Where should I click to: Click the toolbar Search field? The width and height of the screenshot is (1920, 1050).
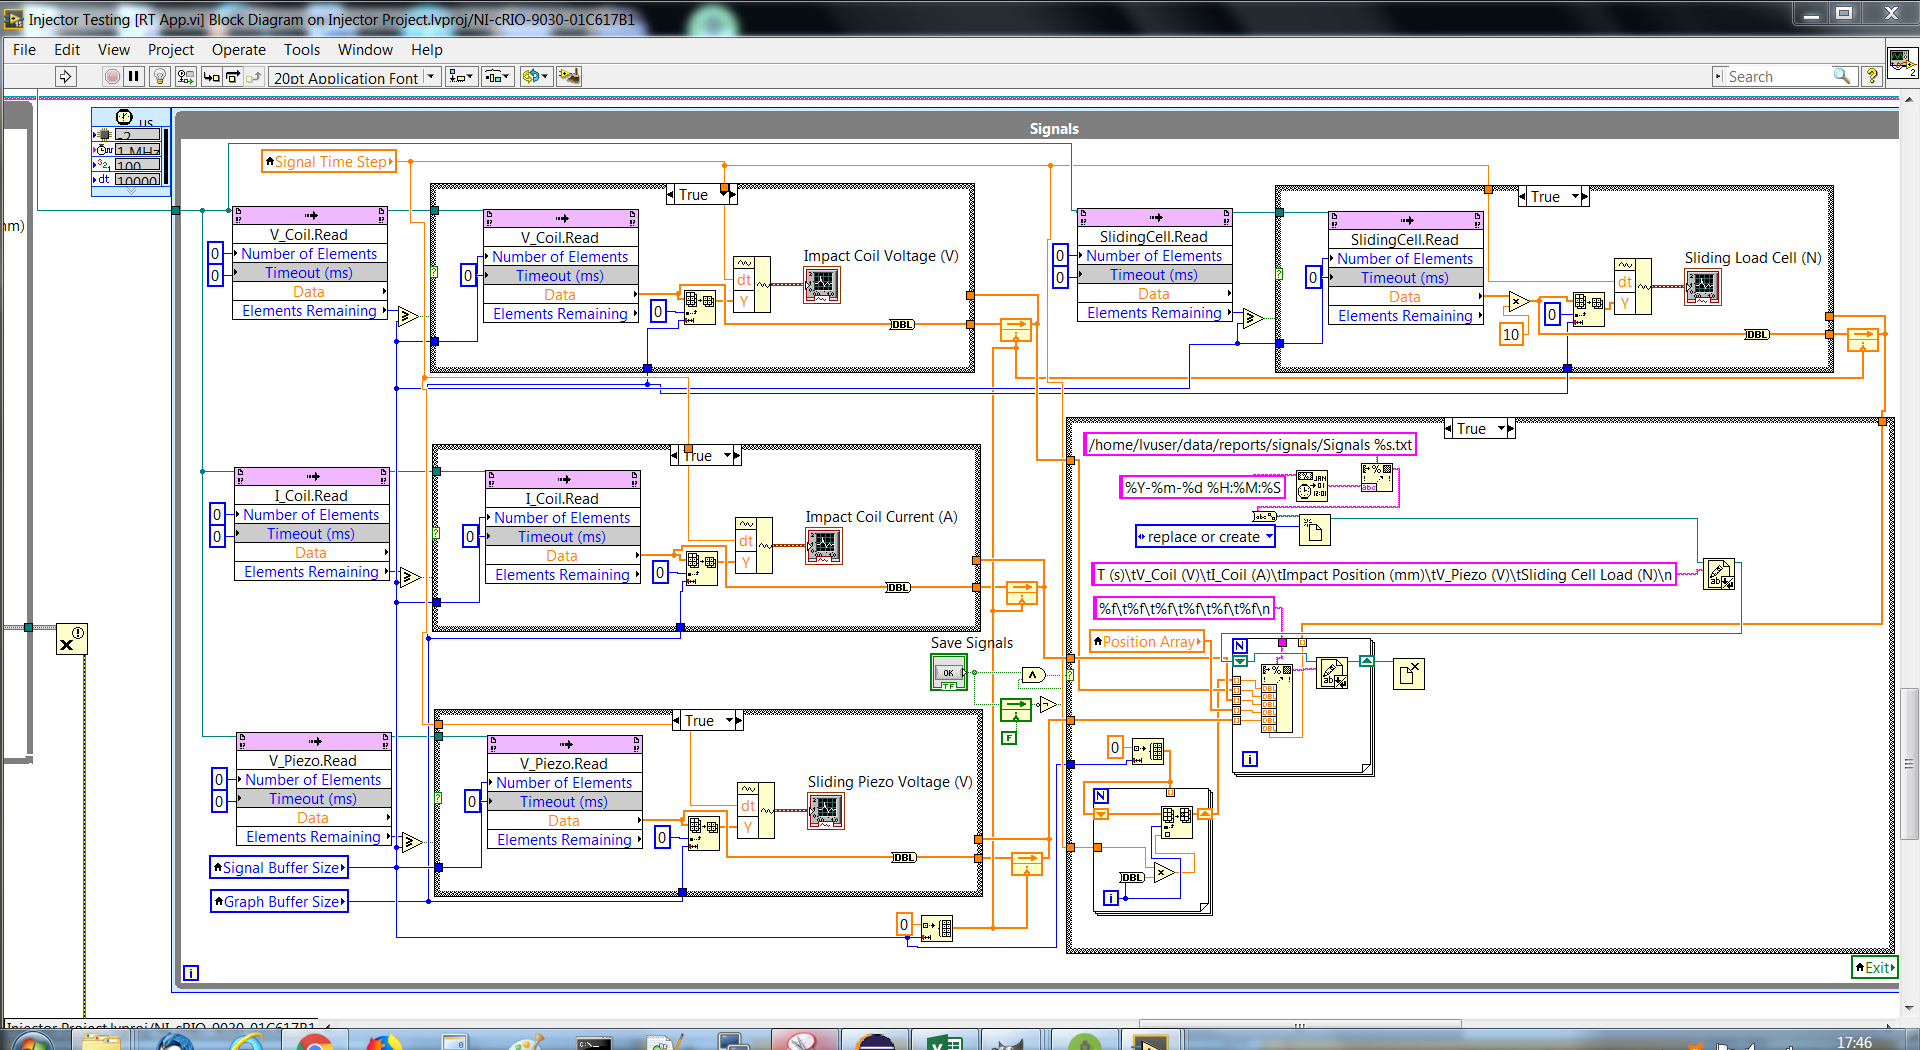(x=1782, y=76)
